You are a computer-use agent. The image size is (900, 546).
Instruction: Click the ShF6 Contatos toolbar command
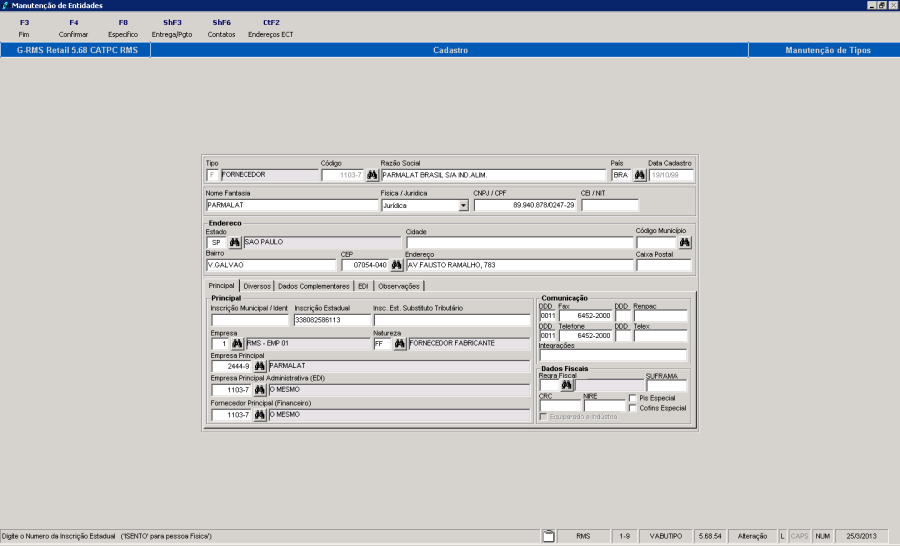tap(222, 28)
